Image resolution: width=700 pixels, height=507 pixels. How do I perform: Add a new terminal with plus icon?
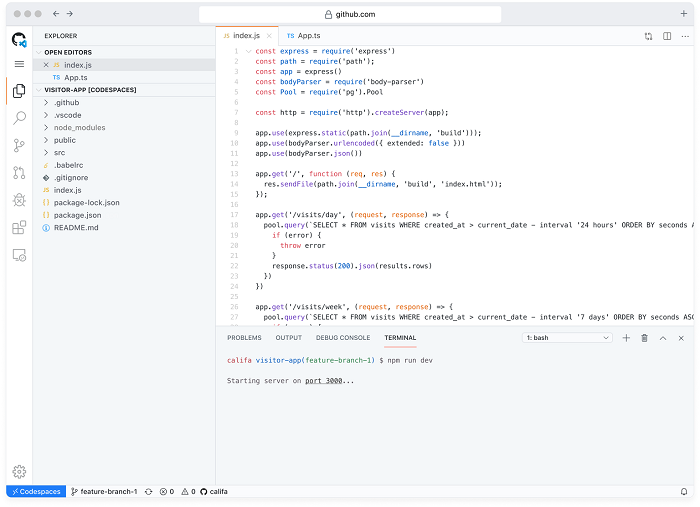pyautogui.click(x=626, y=338)
